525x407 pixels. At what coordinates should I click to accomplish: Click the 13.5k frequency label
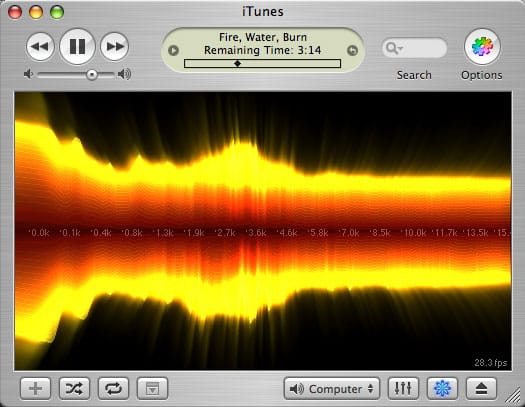click(475, 233)
